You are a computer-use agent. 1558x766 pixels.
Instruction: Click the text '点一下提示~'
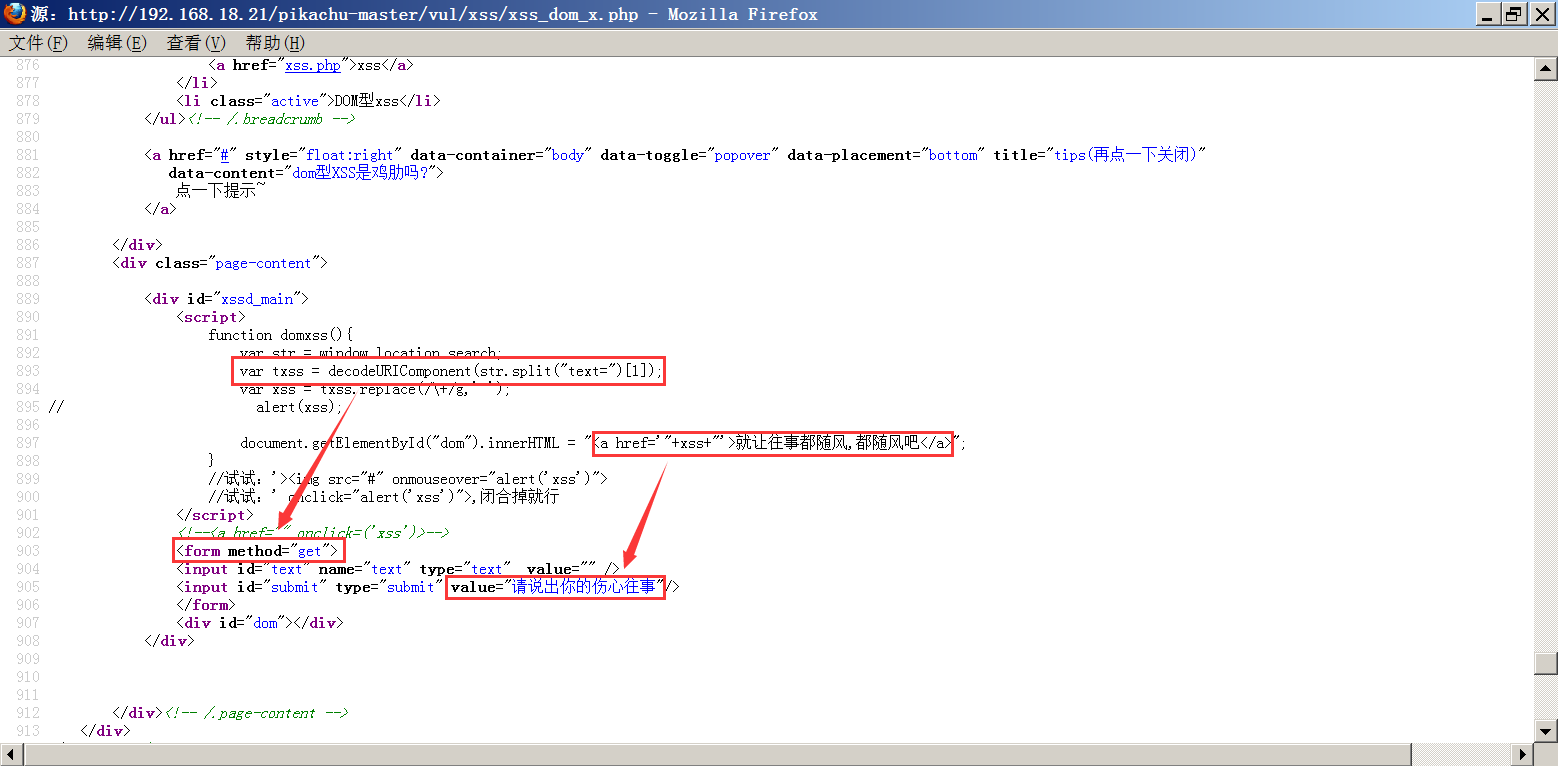[x=221, y=191]
